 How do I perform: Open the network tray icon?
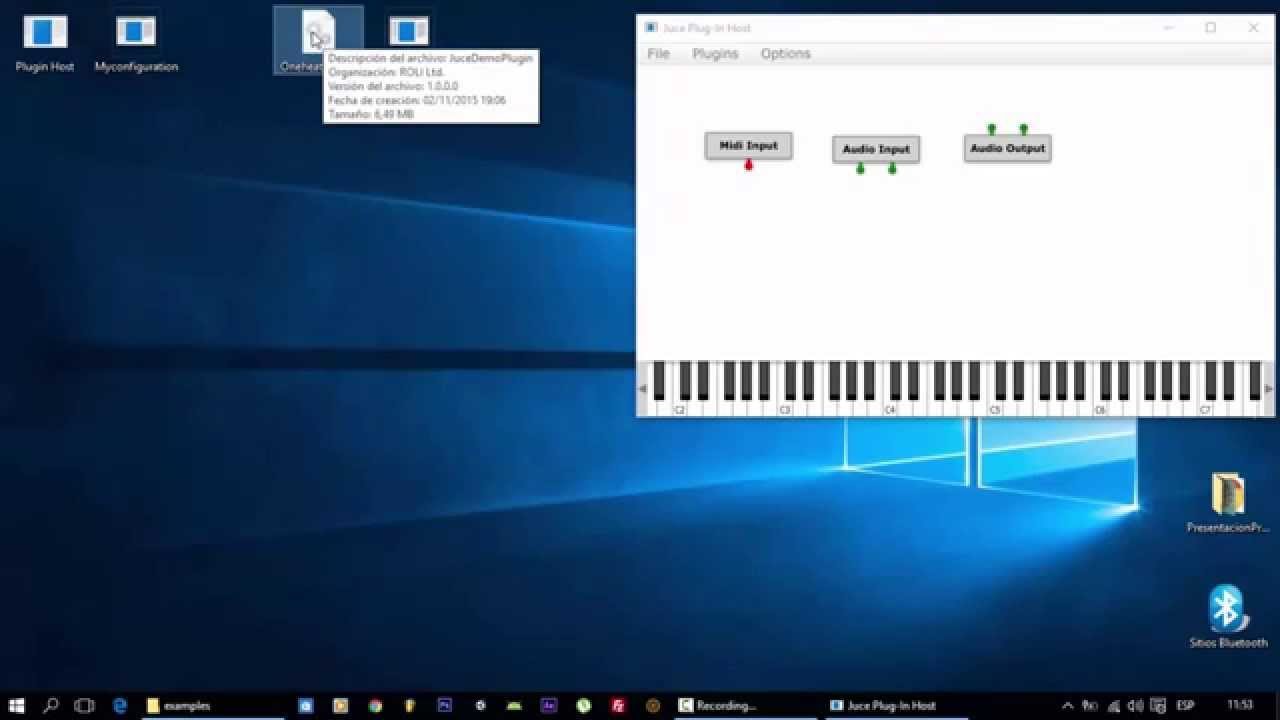[1113, 705]
